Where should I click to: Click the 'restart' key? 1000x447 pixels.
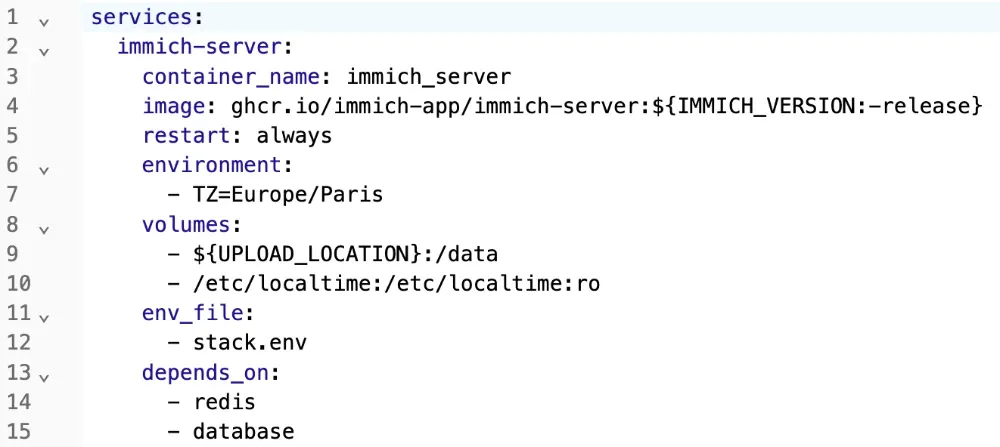[x=186, y=136]
